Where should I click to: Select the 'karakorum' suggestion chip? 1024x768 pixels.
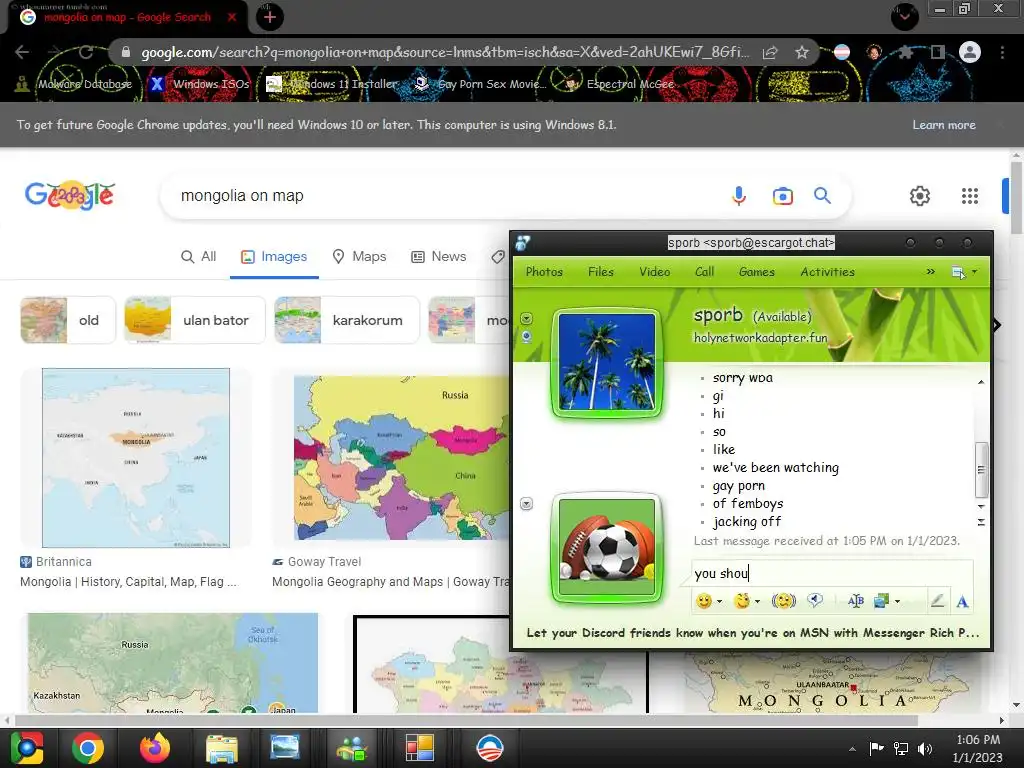[347, 320]
